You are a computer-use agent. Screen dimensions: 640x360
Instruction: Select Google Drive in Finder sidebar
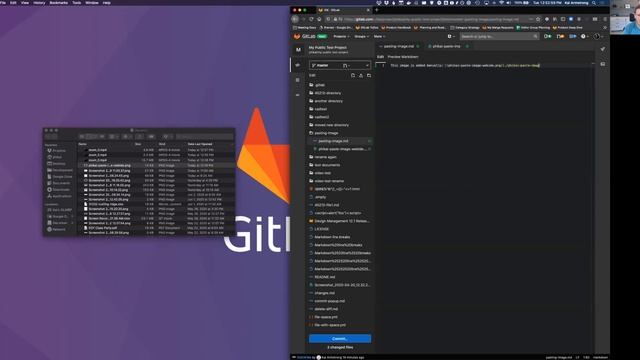click(60, 177)
